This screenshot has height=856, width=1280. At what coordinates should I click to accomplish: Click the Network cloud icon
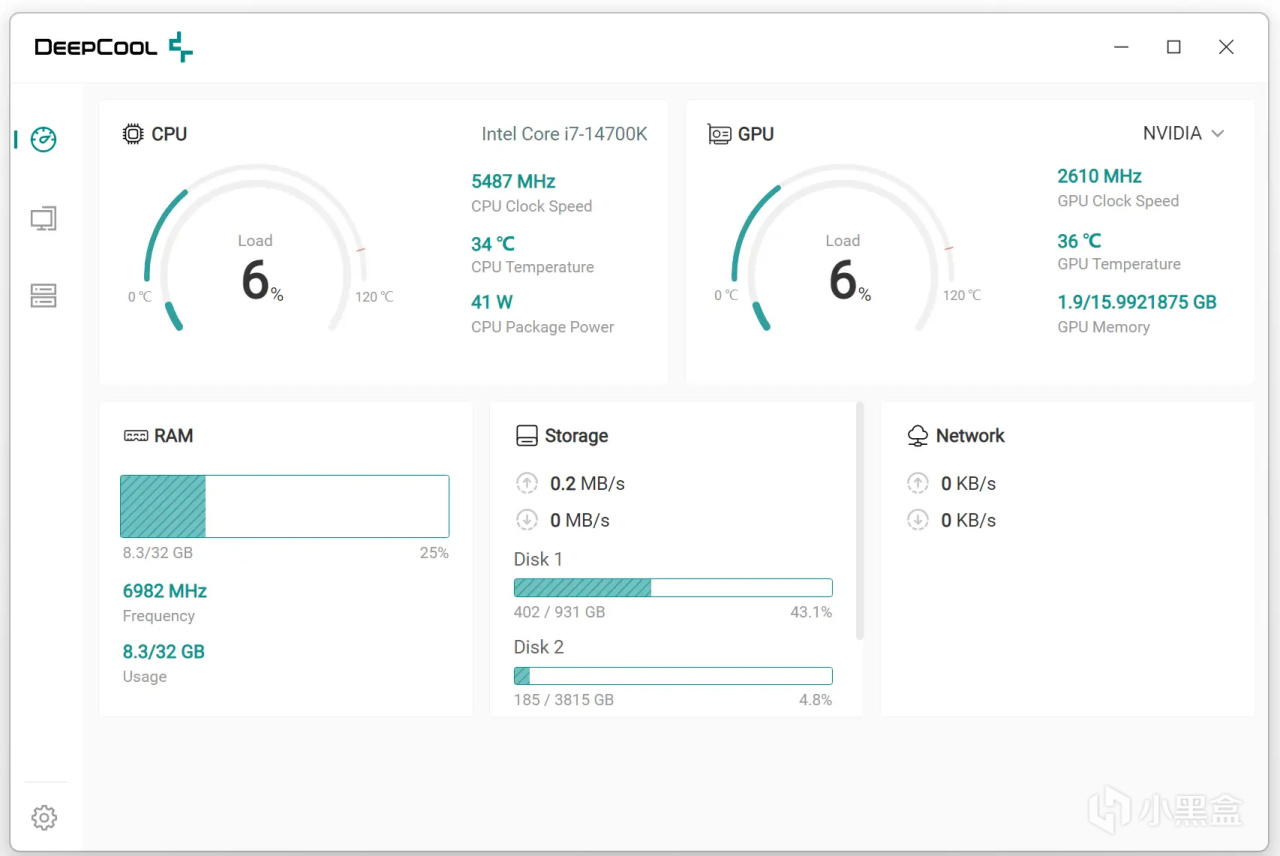(918, 436)
